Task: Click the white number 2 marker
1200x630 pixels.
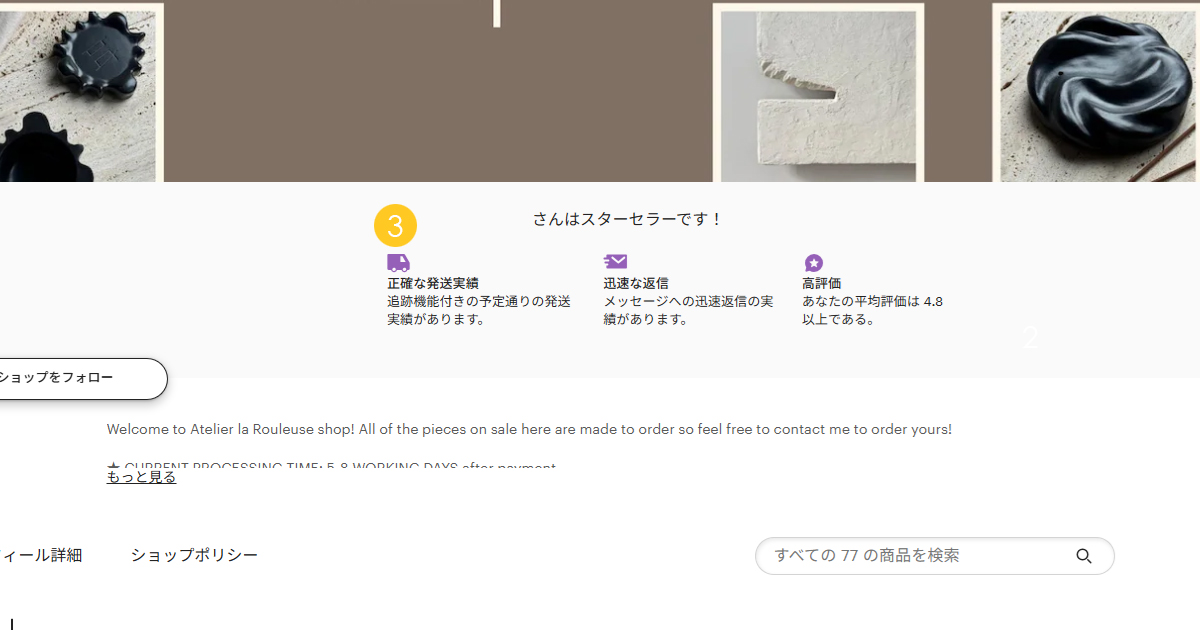Action: (1031, 338)
